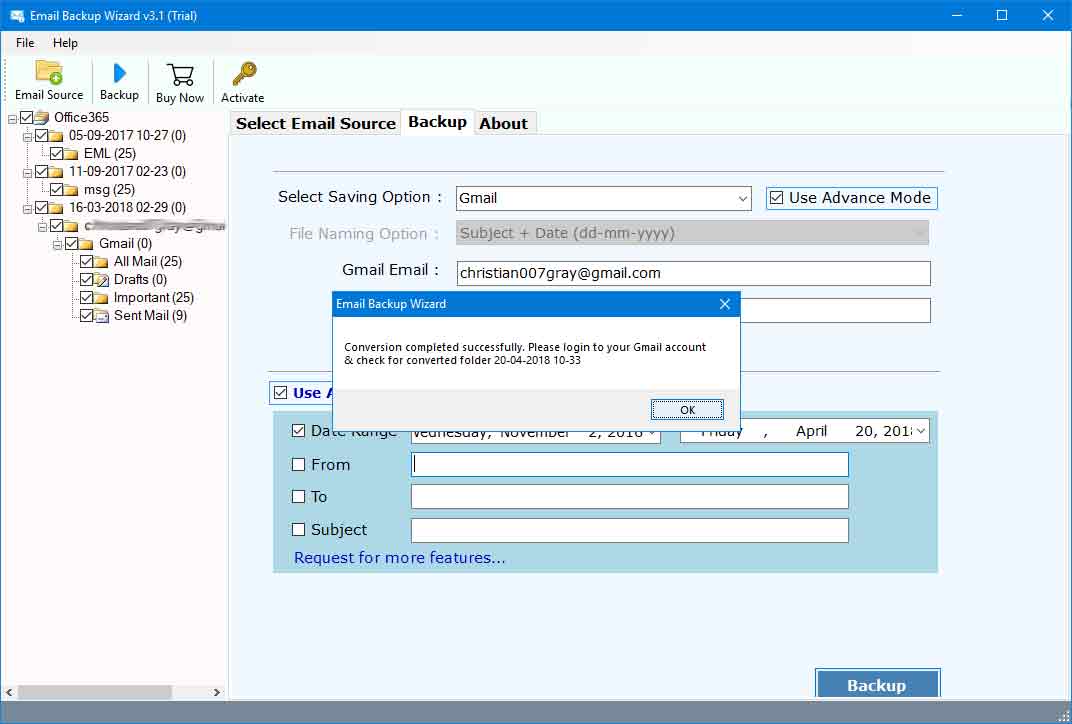Click the To text field

tap(630, 497)
